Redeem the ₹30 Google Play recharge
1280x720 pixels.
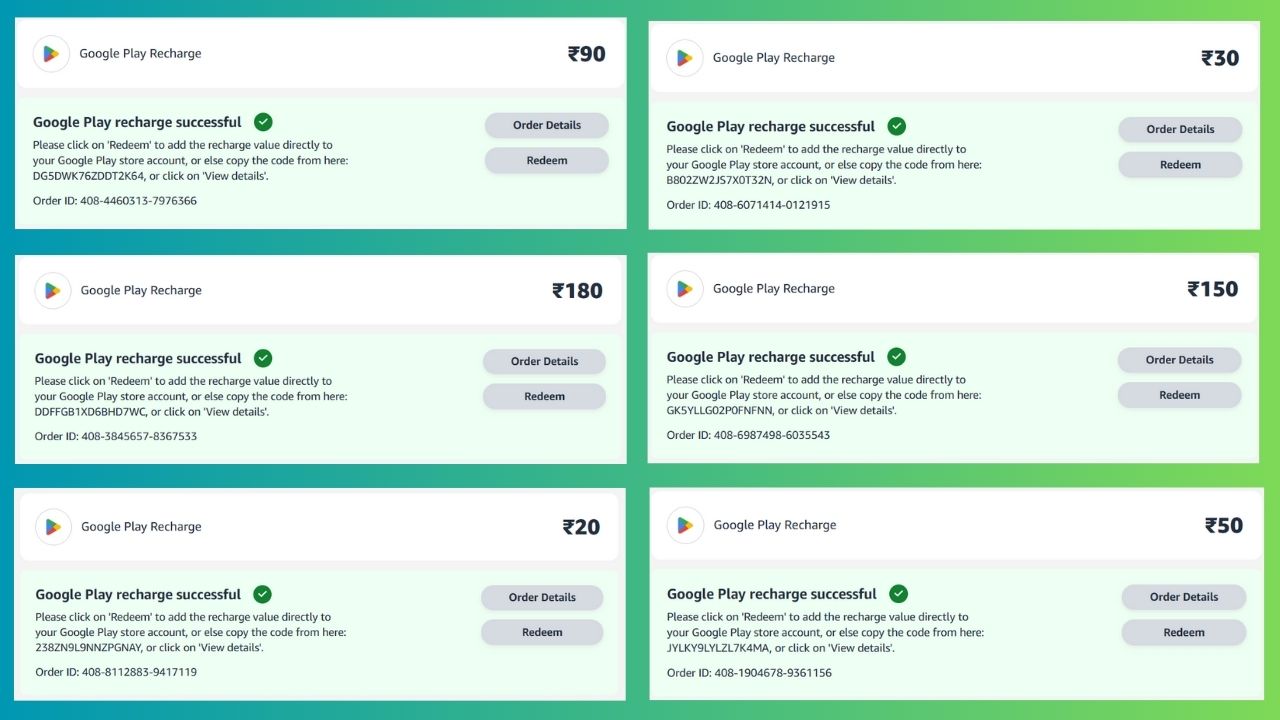coord(1180,164)
